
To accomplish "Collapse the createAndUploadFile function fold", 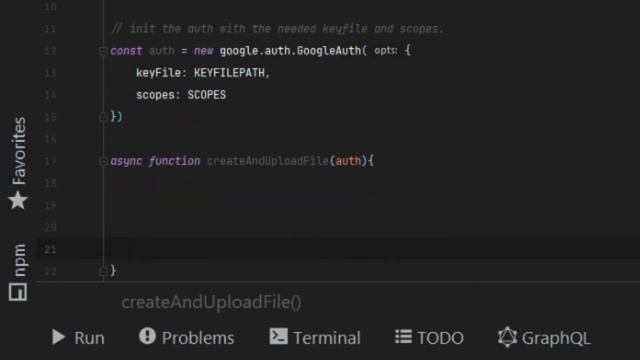I will 103,161.
